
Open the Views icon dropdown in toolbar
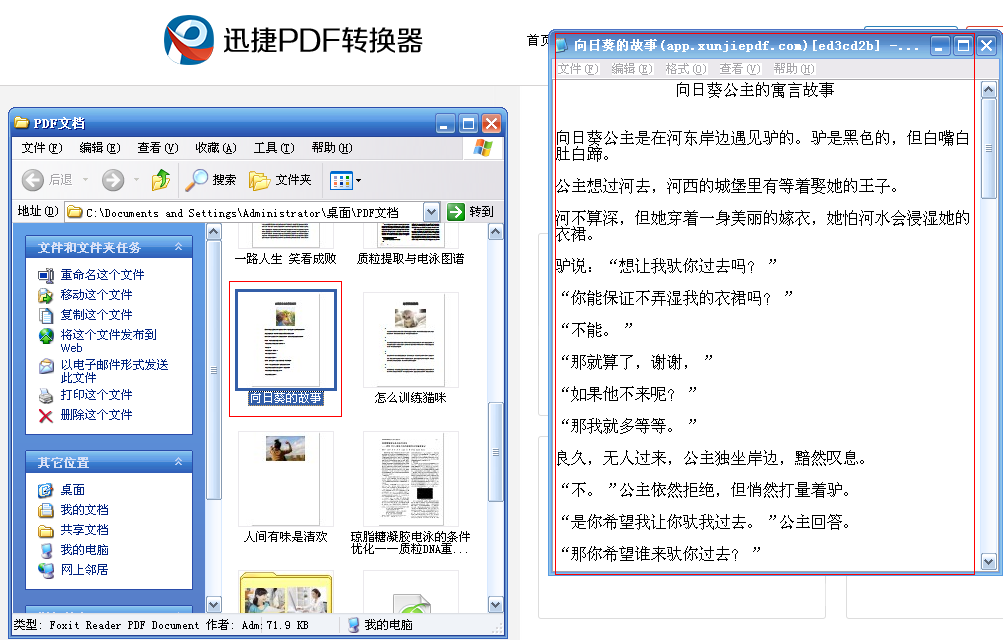point(346,181)
